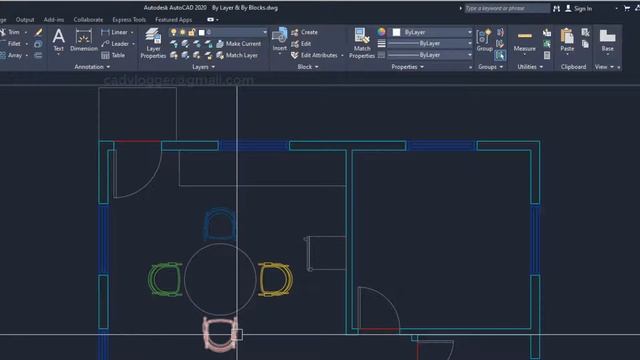Open the Leader dropdown arrow
This screenshot has height=360, width=640.
click(133, 44)
